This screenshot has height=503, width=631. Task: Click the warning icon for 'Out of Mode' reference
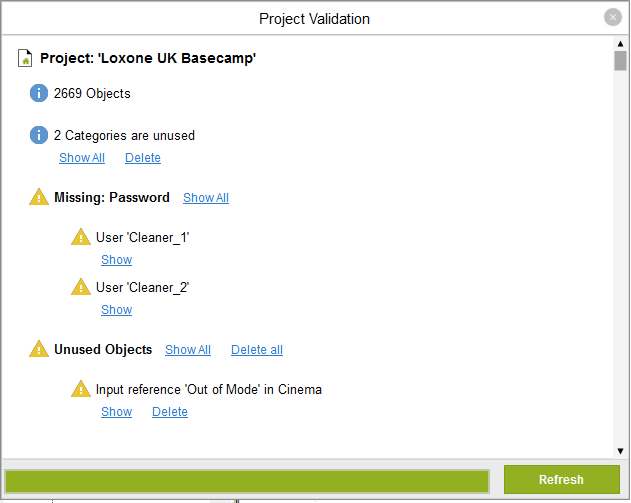pyautogui.click(x=81, y=389)
